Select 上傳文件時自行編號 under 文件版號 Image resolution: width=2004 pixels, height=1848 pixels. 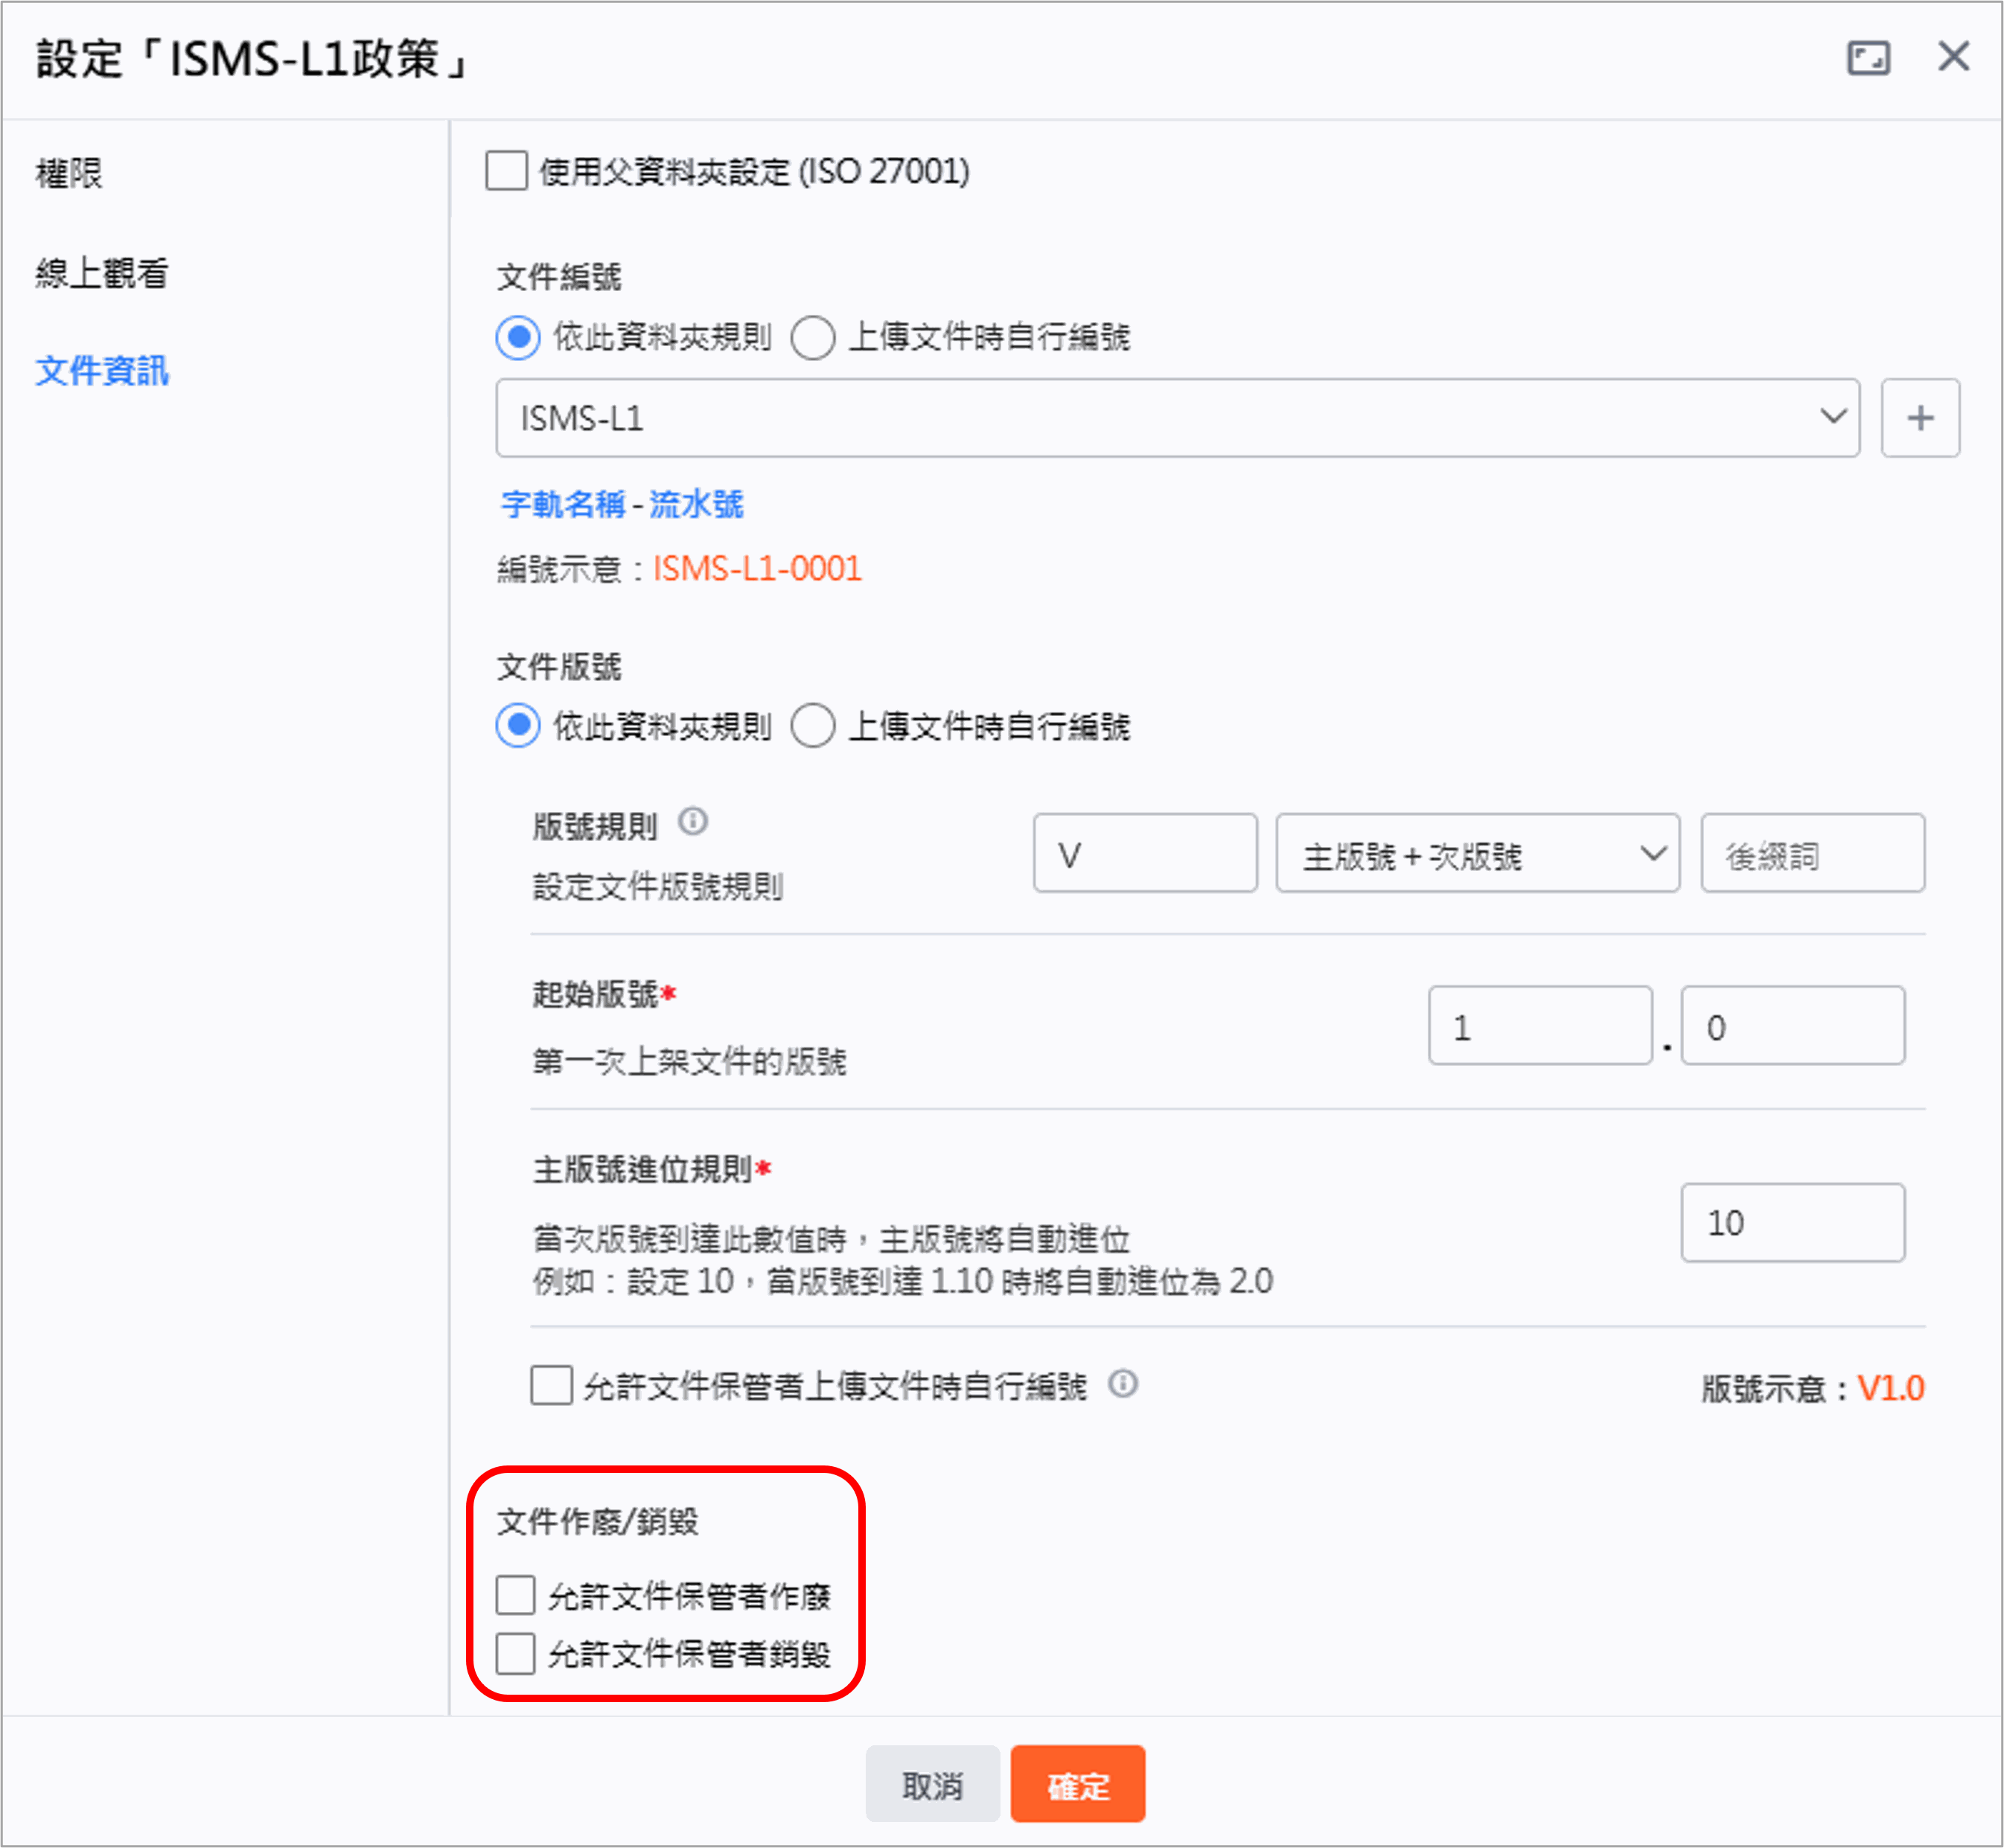click(x=813, y=726)
